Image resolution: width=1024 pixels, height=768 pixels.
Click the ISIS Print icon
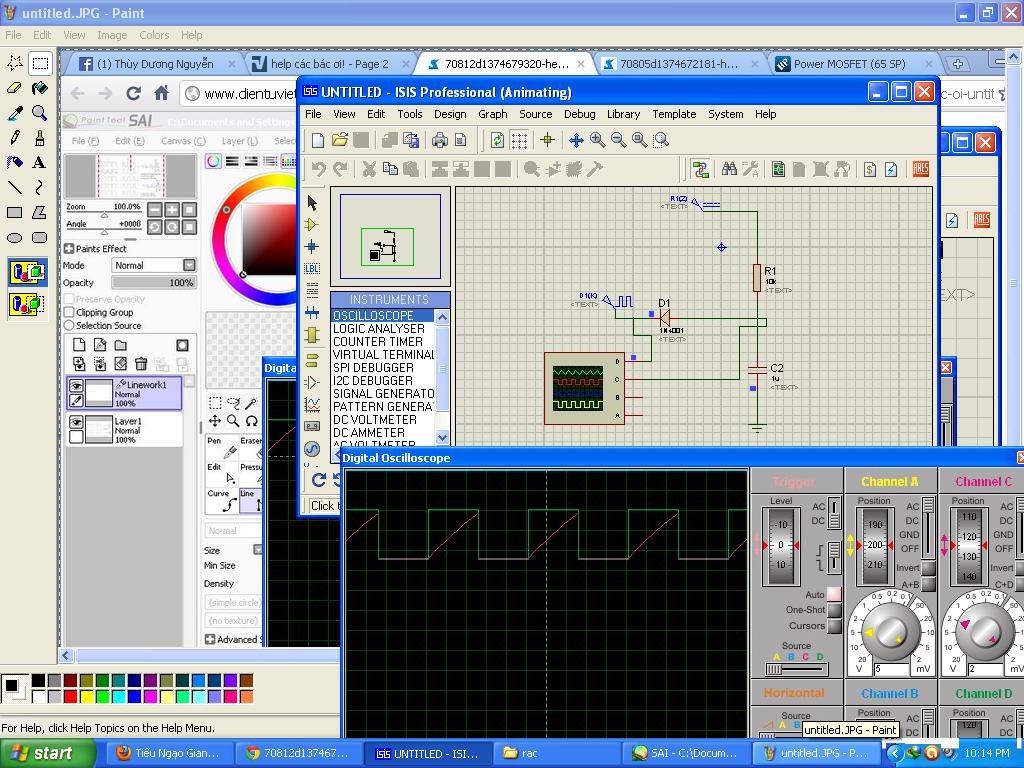click(x=440, y=139)
